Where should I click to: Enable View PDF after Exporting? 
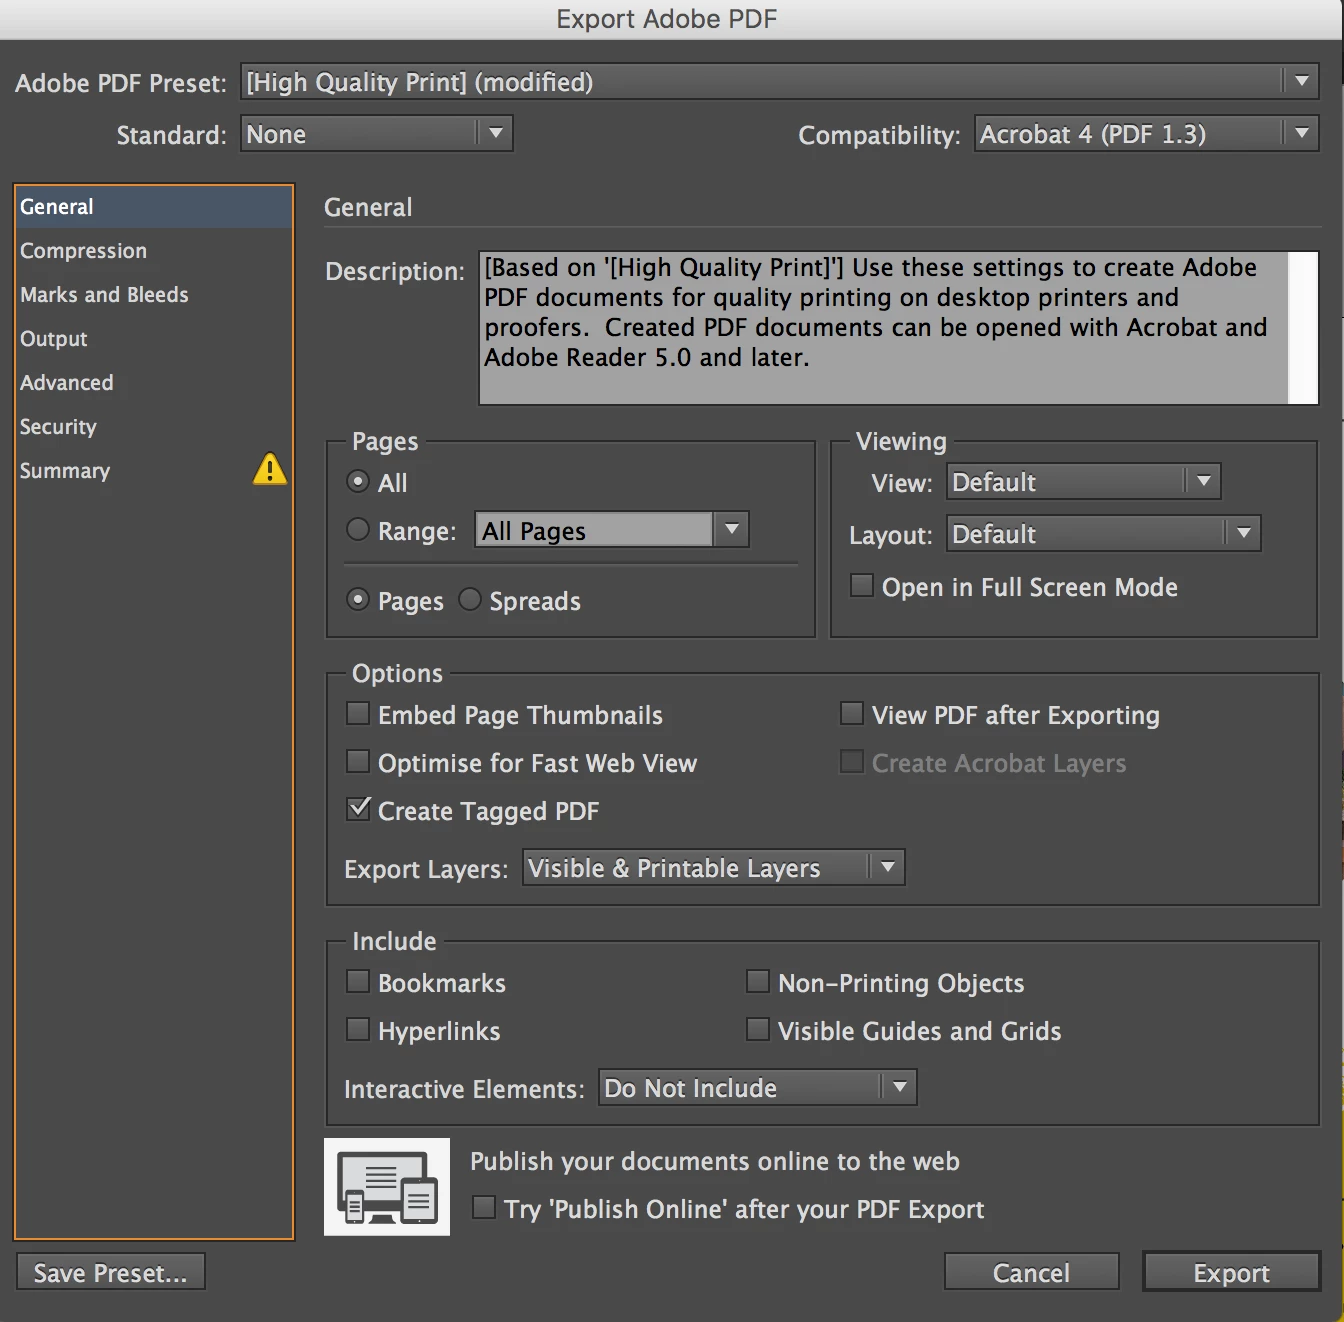coord(852,713)
